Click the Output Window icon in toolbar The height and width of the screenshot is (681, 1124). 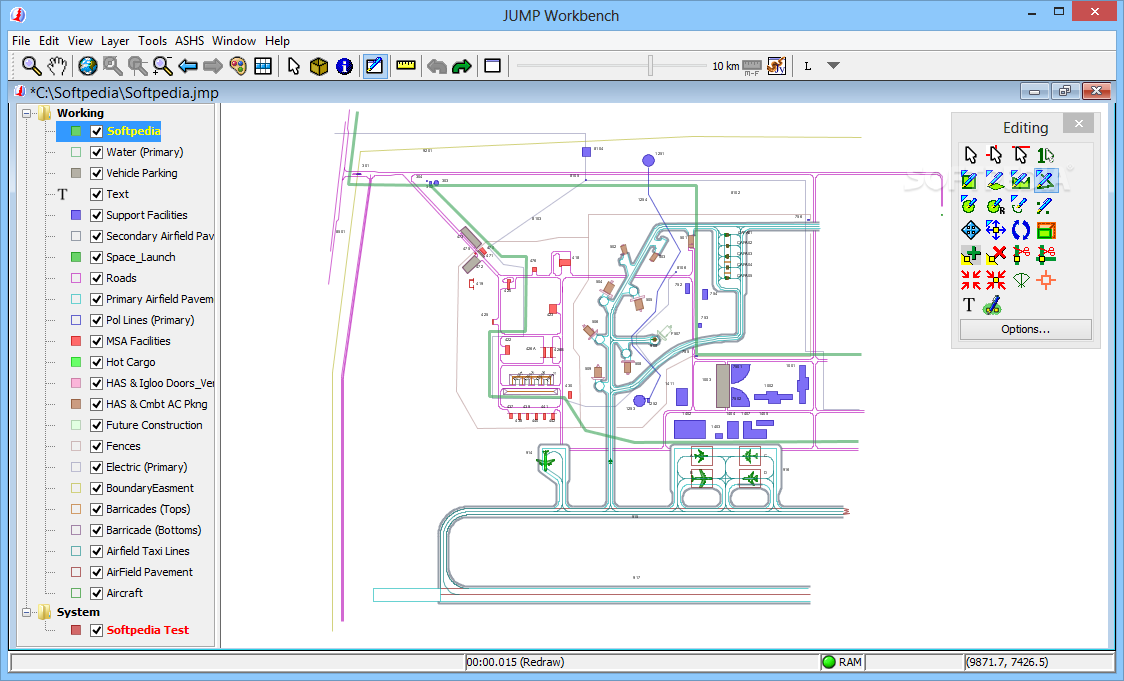click(492, 66)
